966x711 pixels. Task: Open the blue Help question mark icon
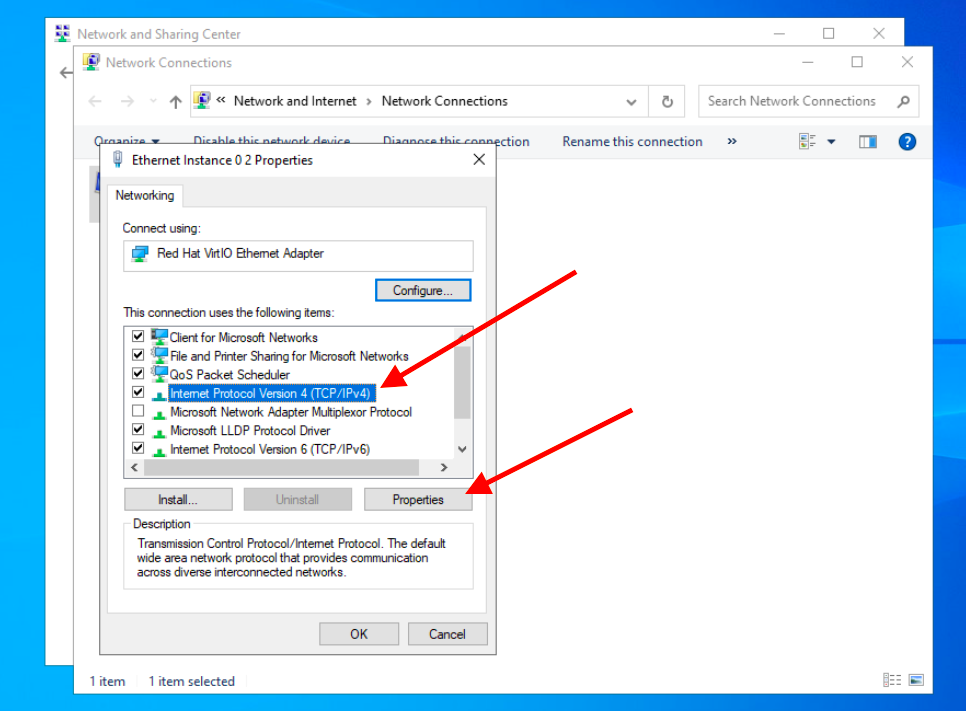pos(907,142)
